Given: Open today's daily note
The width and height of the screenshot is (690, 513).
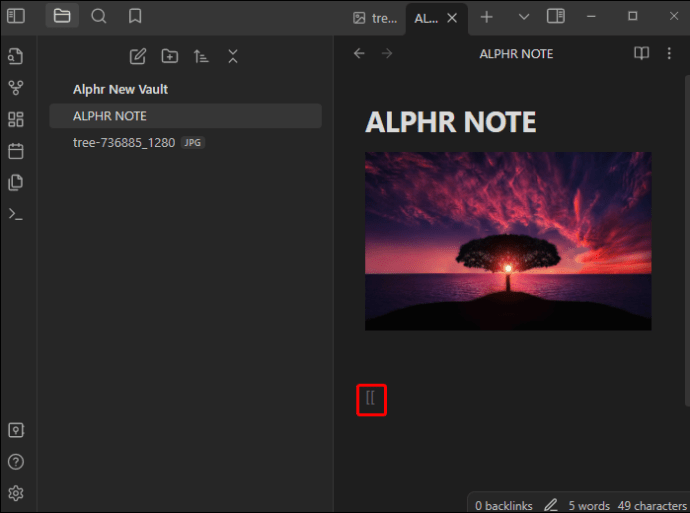Looking at the screenshot, I should (x=16, y=151).
